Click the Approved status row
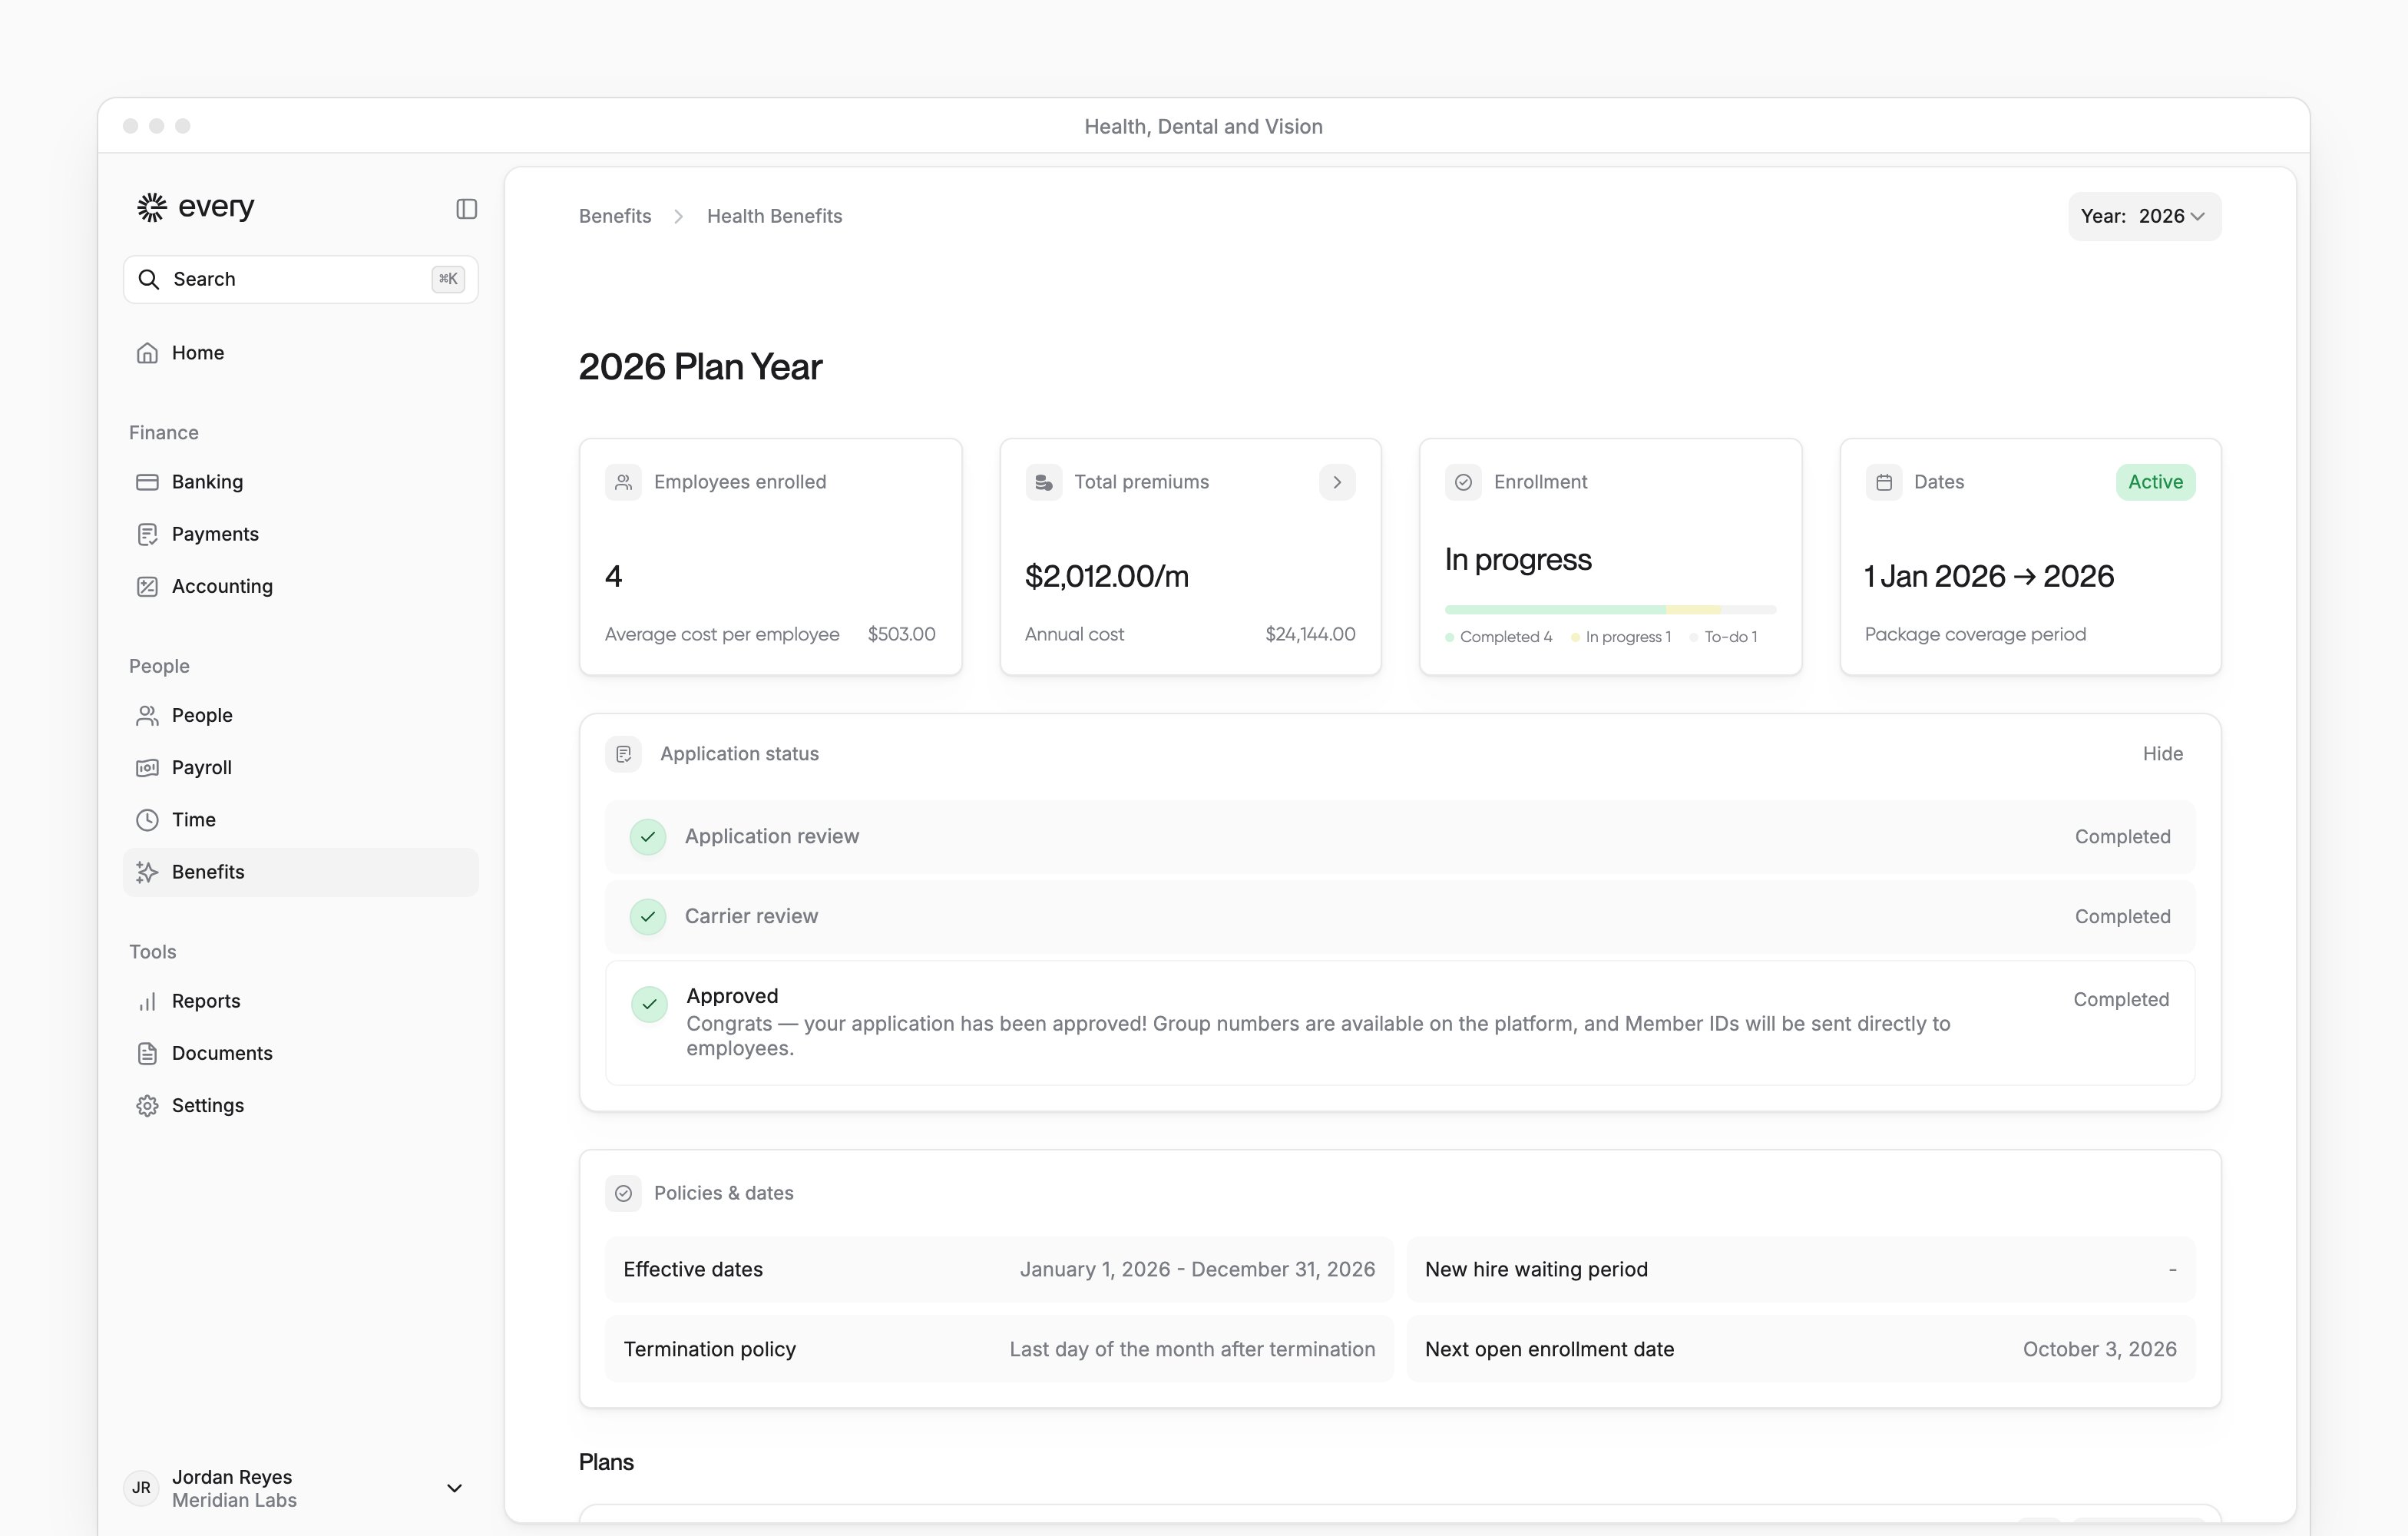Image resolution: width=2408 pixels, height=1536 pixels. tap(1400, 1023)
